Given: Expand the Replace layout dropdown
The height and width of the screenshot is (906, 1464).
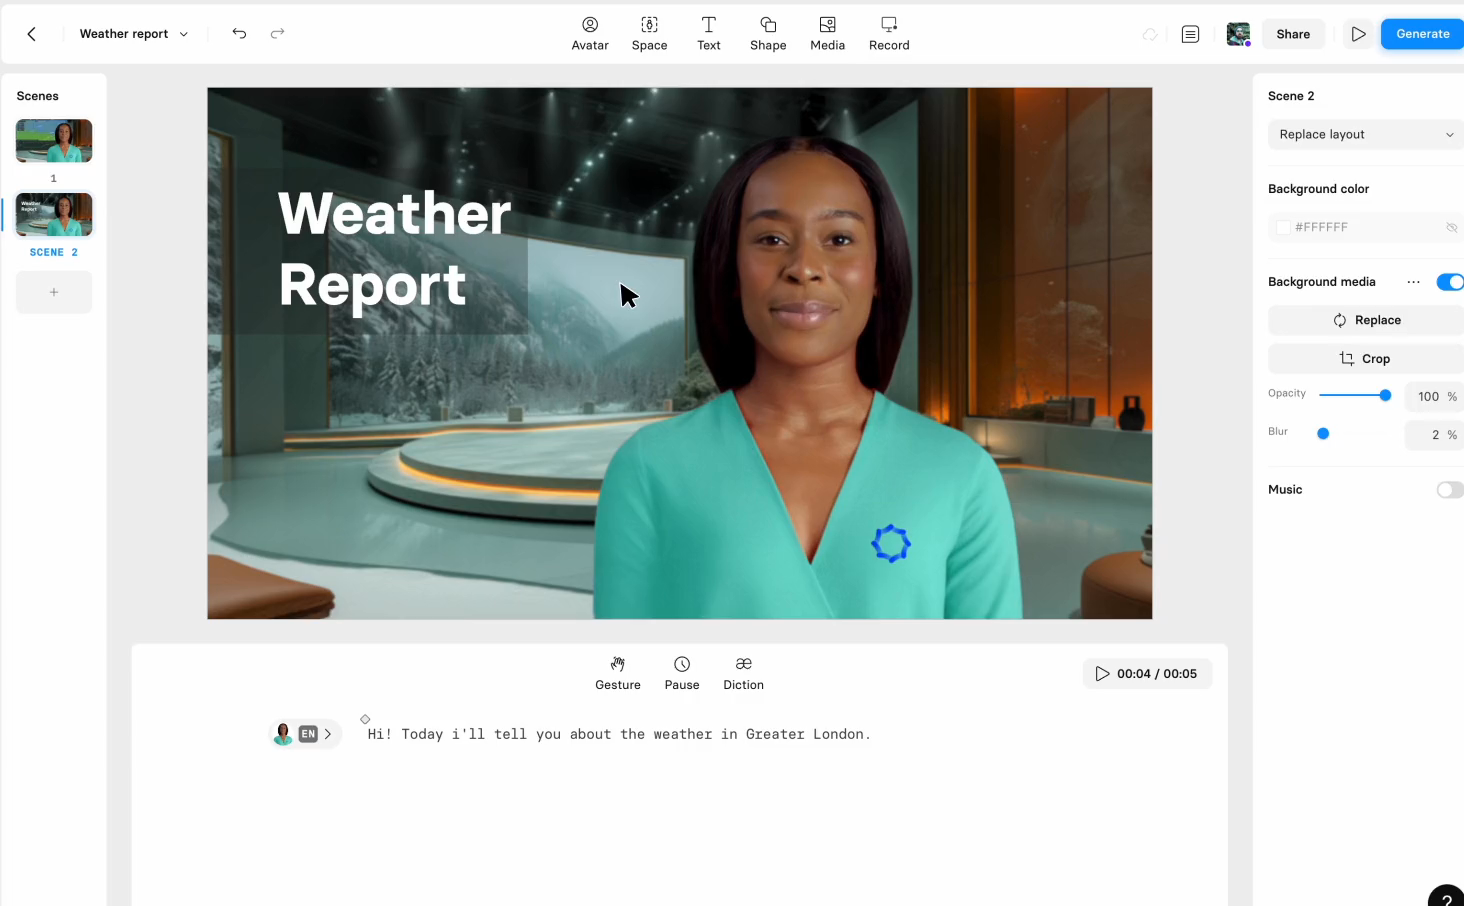Looking at the screenshot, I should click(1365, 135).
